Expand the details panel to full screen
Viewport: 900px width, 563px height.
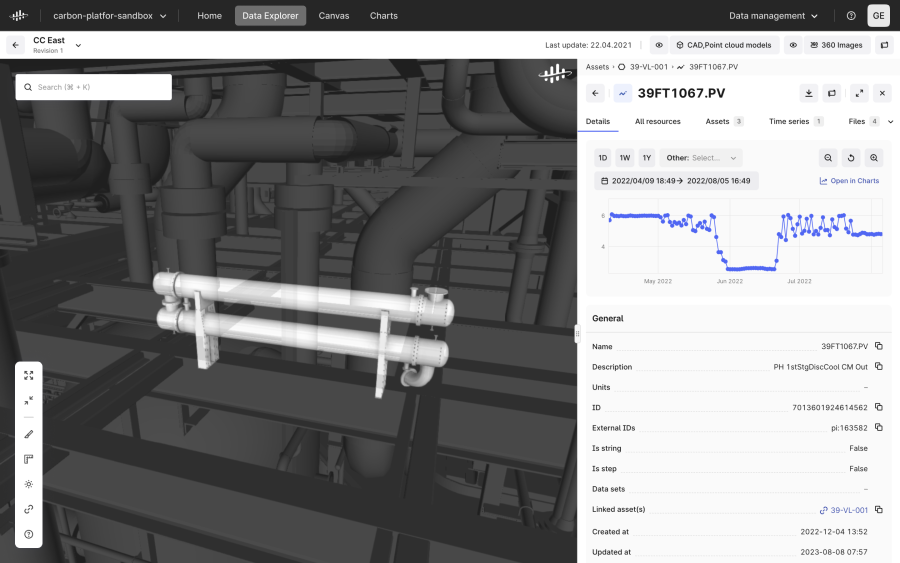tap(858, 93)
